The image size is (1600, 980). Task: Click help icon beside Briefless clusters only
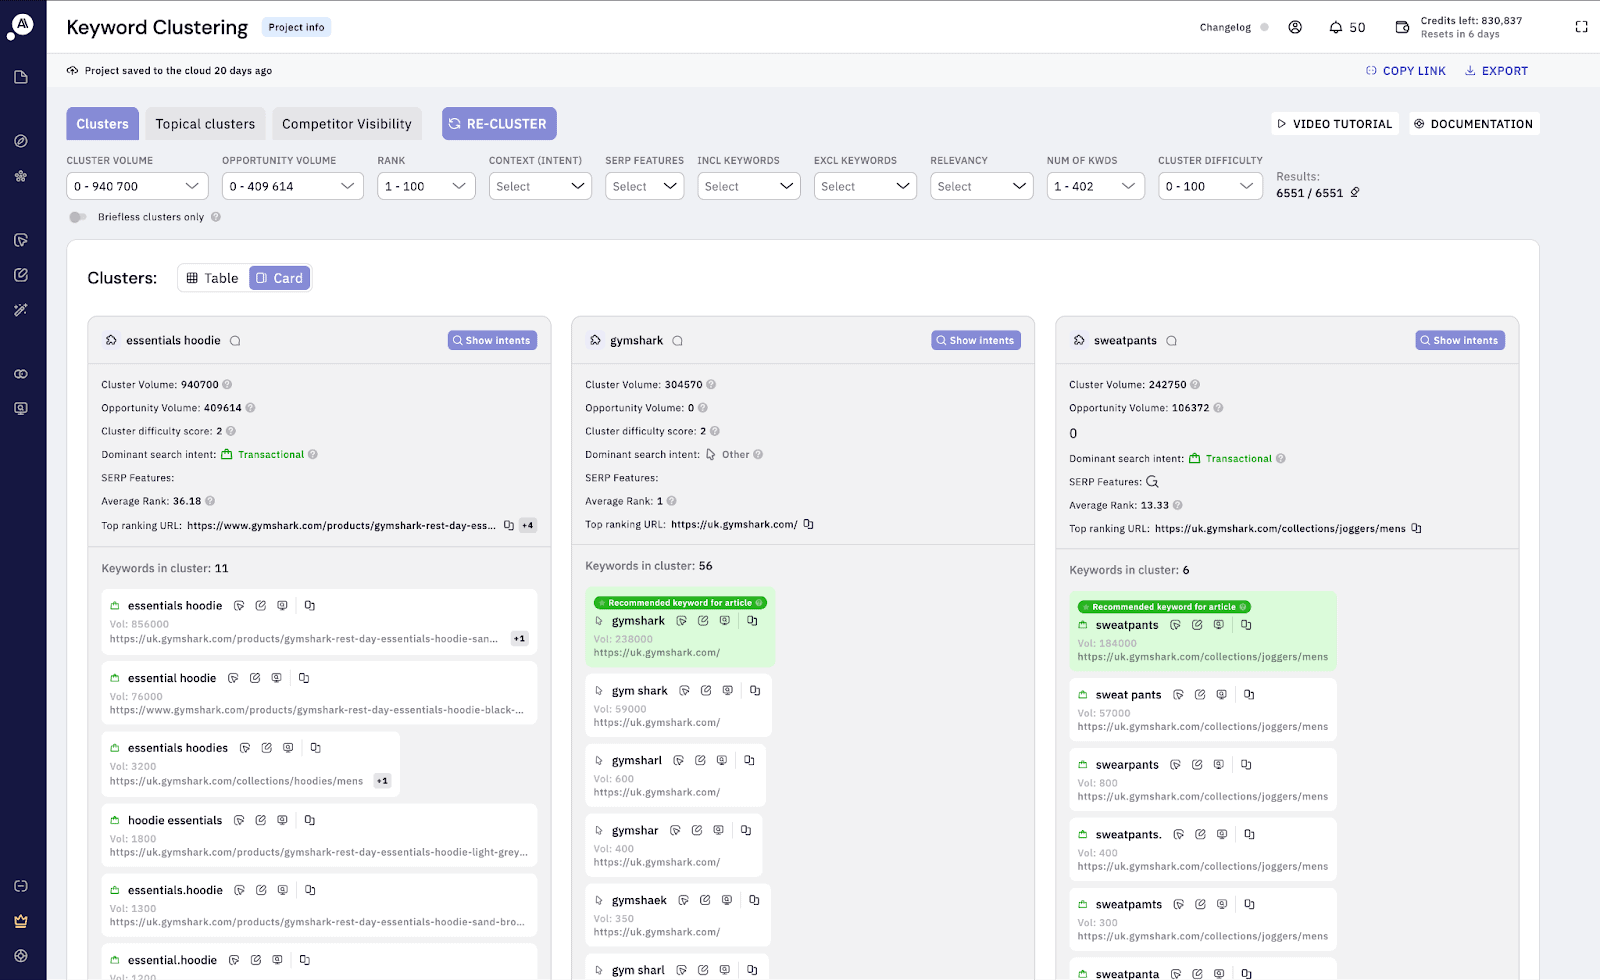click(x=216, y=217)
